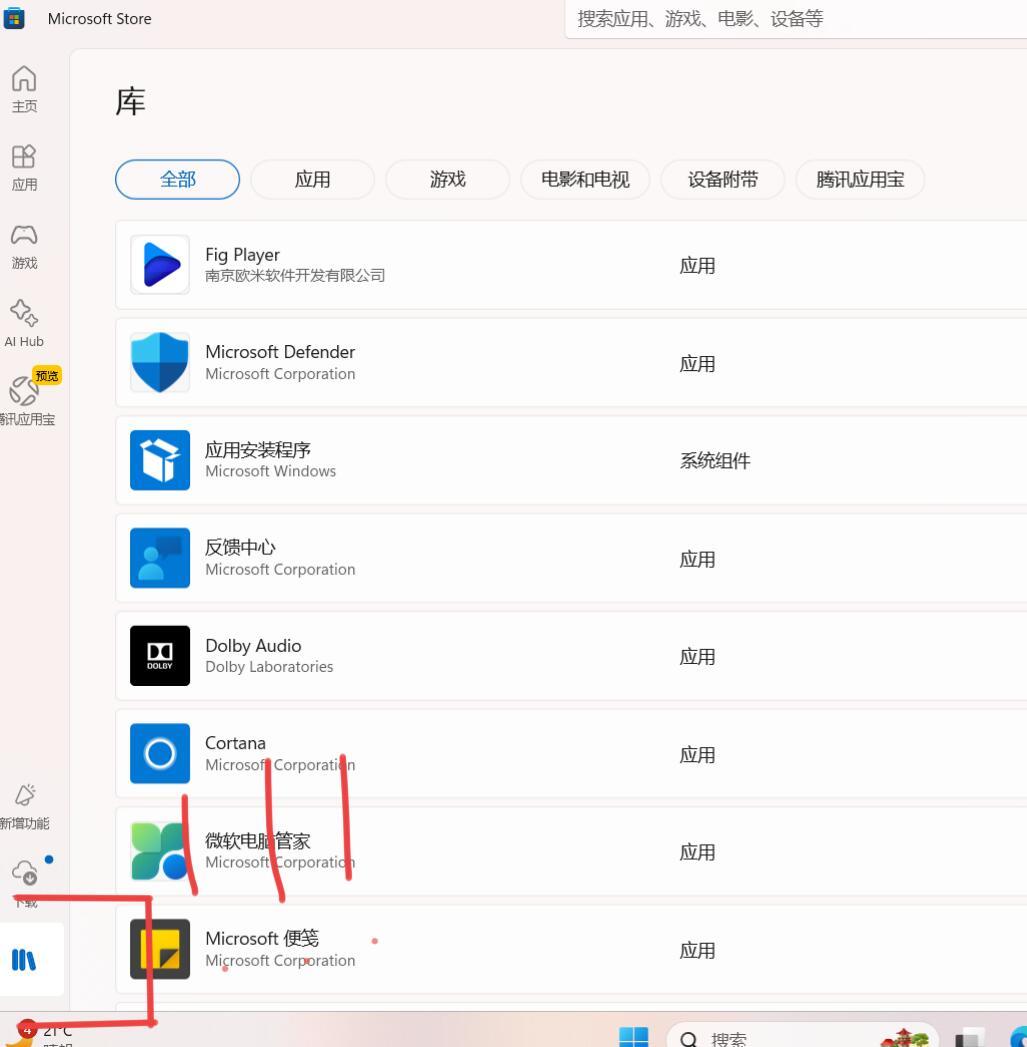The image size is (1027, 1047).
Task: Open the Microsoft Defender title
Action: 280,352
